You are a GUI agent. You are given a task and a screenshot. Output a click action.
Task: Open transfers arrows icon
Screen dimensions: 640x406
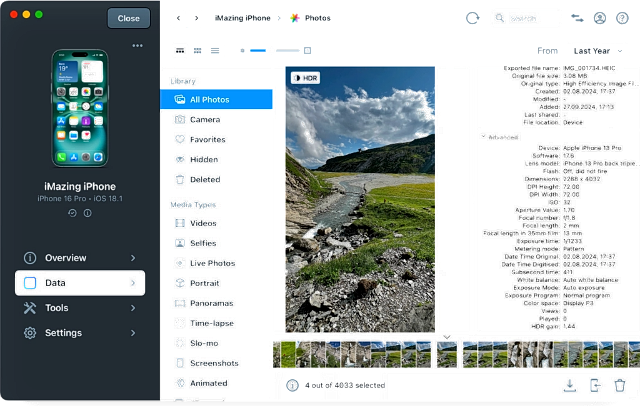(x=577, y=18)
